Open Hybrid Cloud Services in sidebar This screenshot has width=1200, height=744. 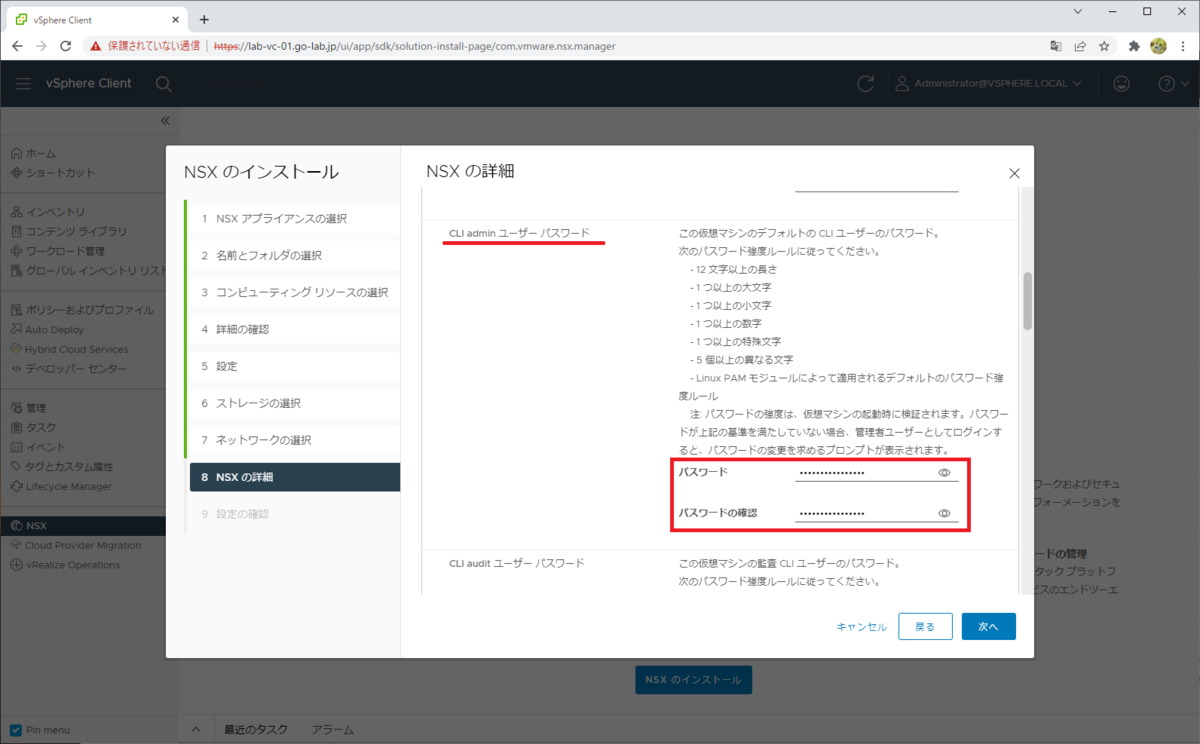coord(69,349)
